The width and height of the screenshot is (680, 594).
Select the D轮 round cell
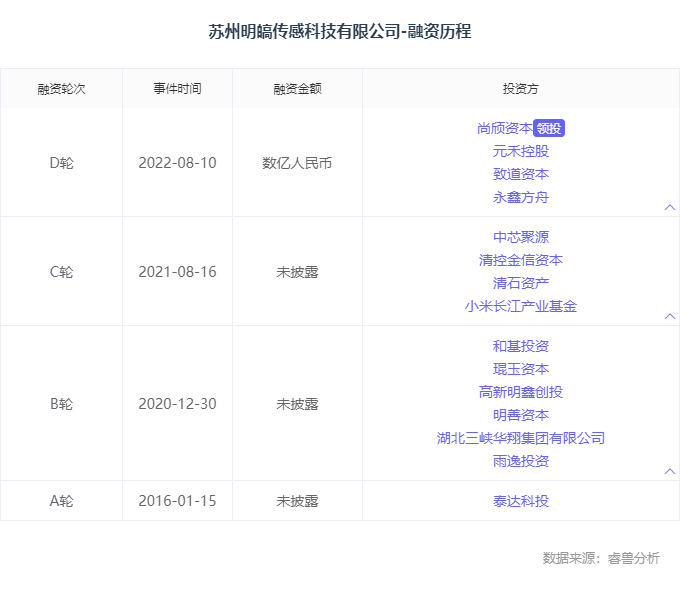point(61,163)
